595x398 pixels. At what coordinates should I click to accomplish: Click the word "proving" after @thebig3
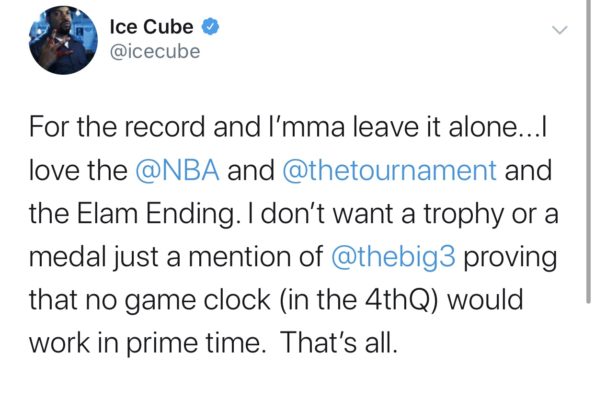pyautogui.click(x=510, y=258)
